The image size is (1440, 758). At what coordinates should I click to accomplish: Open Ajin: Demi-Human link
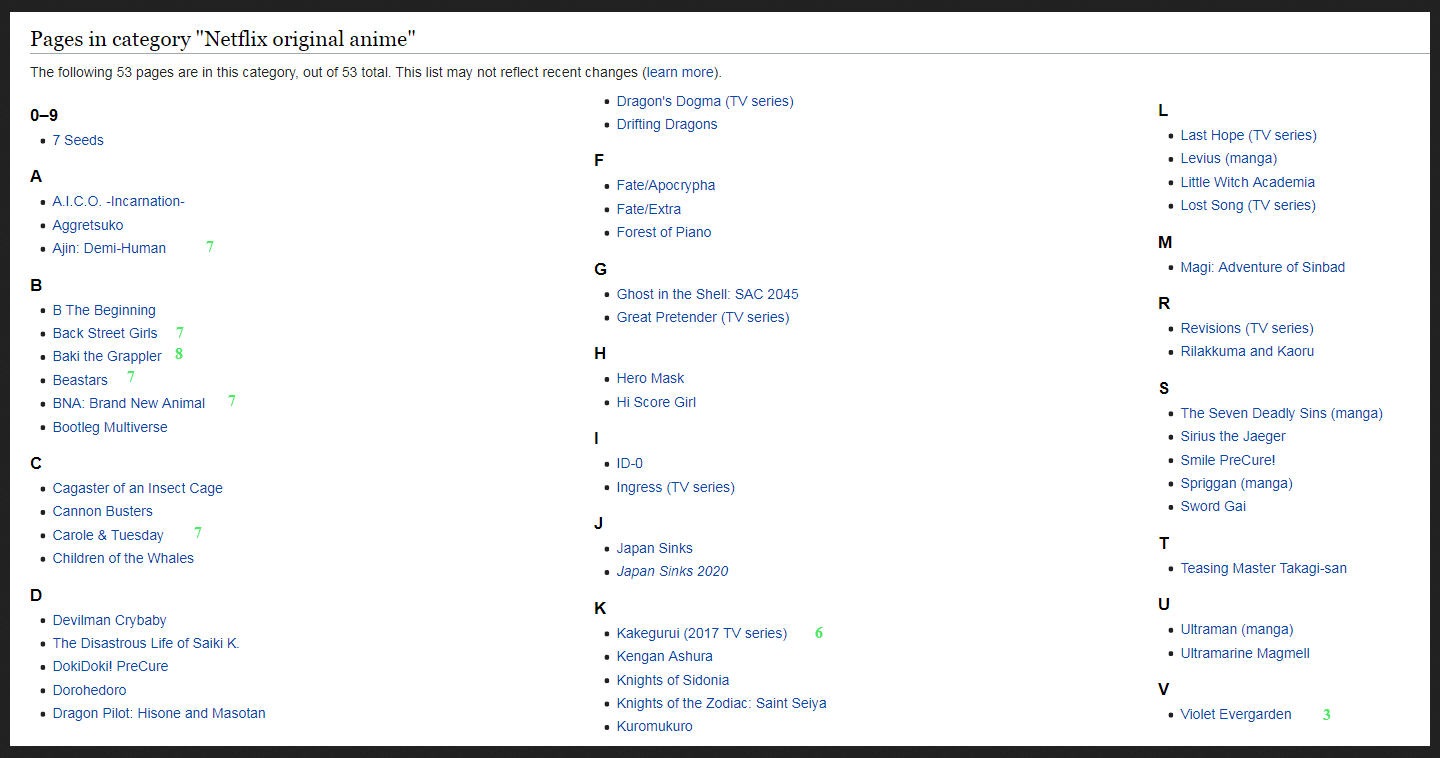(x=109, y=248)
